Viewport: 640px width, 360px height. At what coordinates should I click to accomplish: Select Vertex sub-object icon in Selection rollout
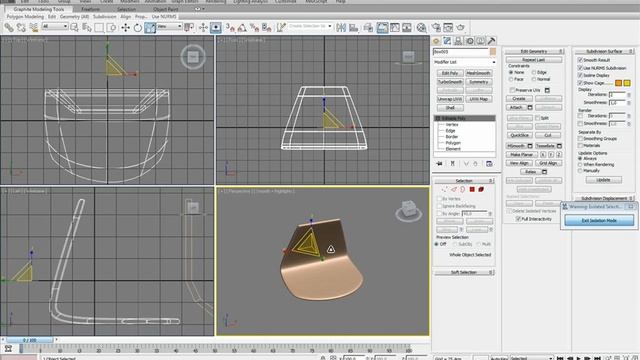(444, 189)
